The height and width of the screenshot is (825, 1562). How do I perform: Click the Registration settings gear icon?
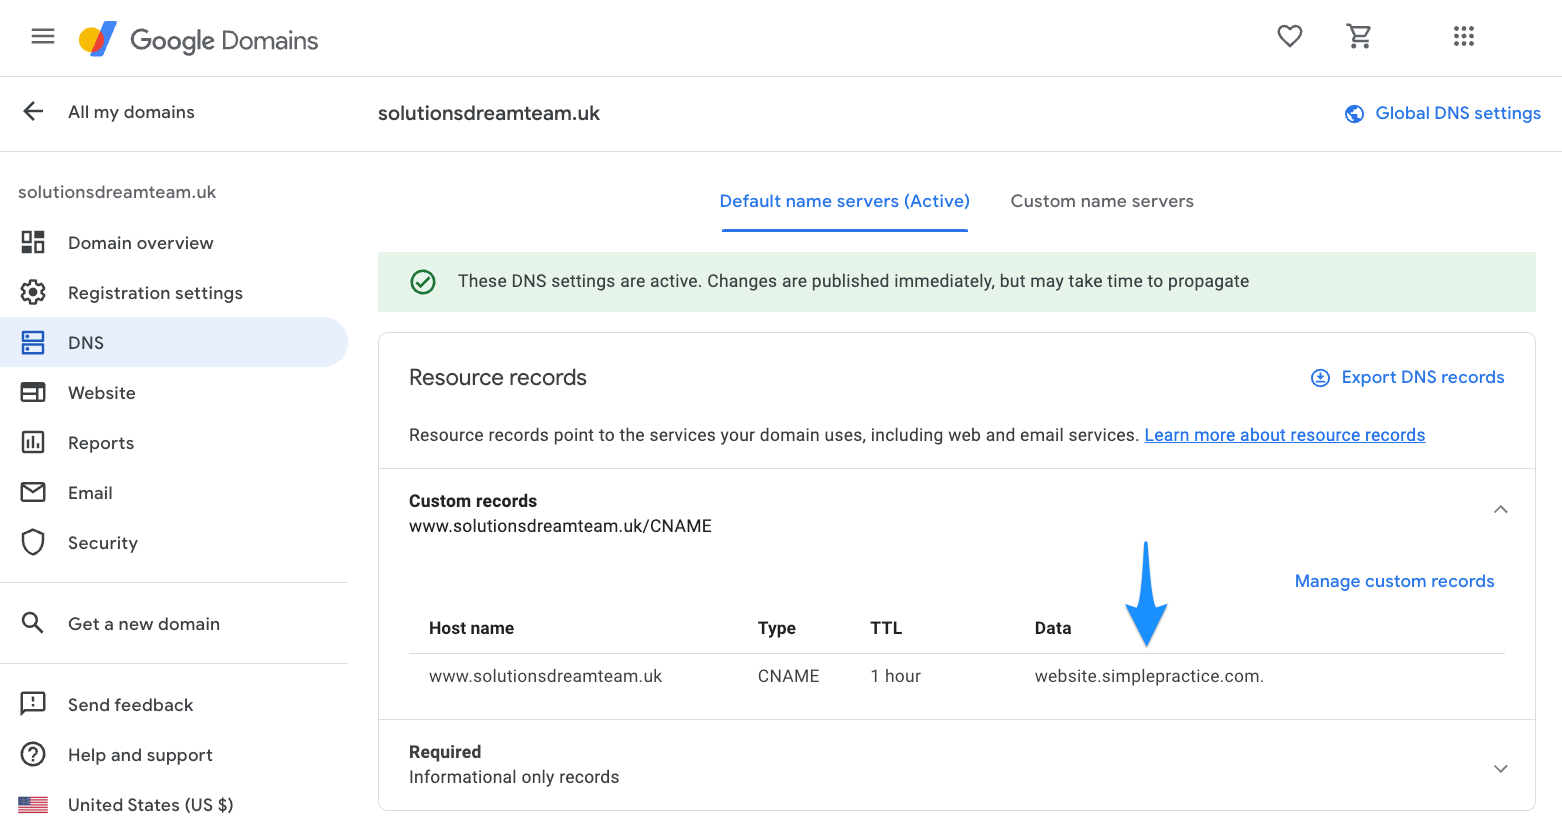[33, 292]
